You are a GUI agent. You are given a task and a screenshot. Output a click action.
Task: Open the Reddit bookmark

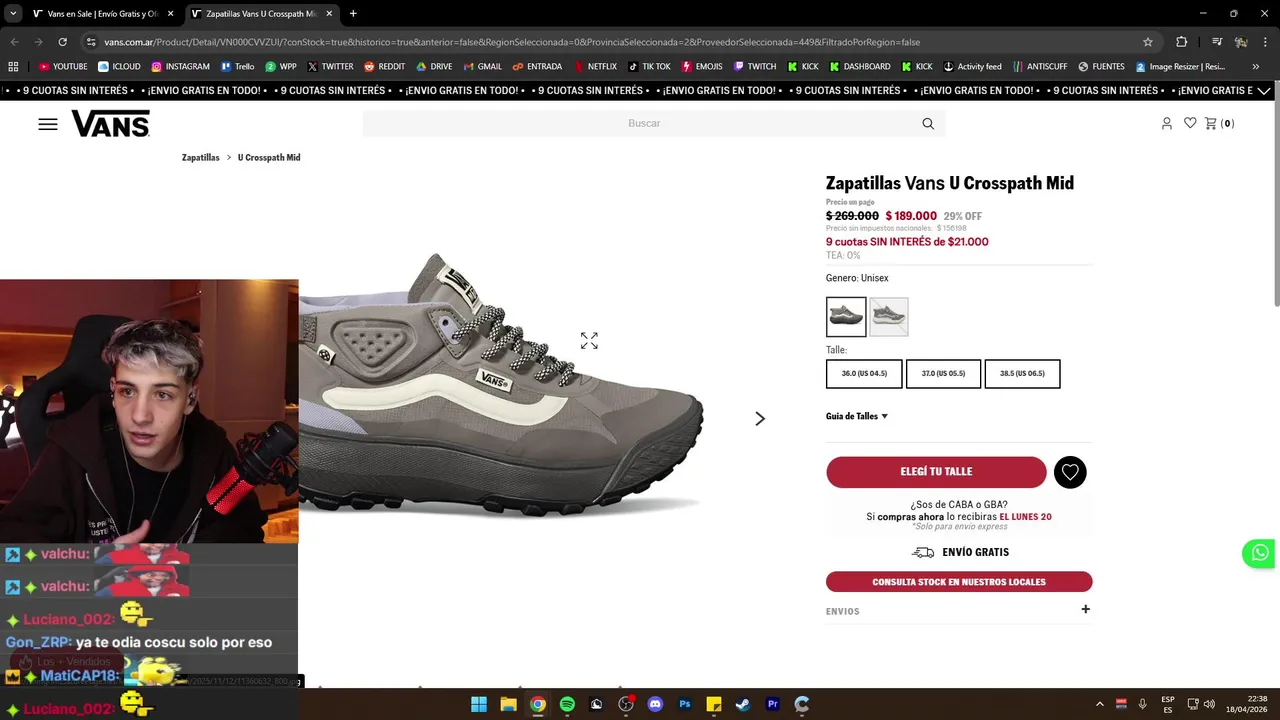[385, 67]
